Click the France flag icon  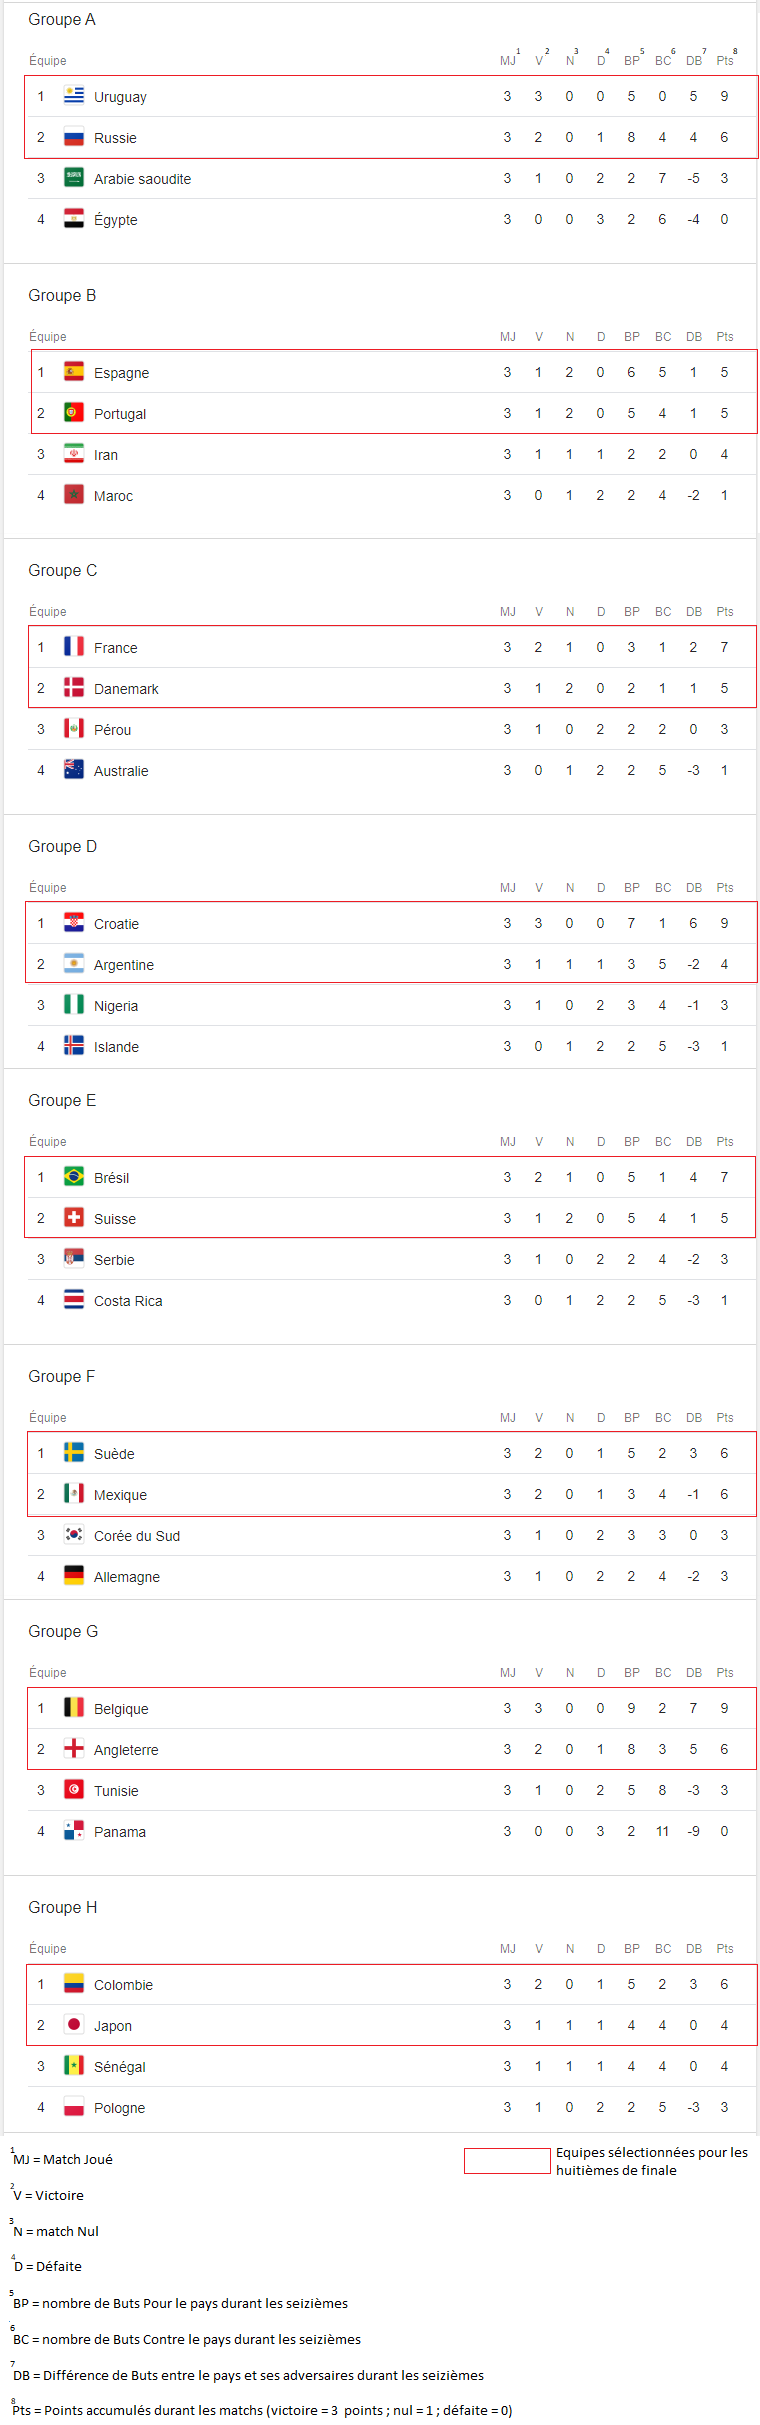pos(74,647)
